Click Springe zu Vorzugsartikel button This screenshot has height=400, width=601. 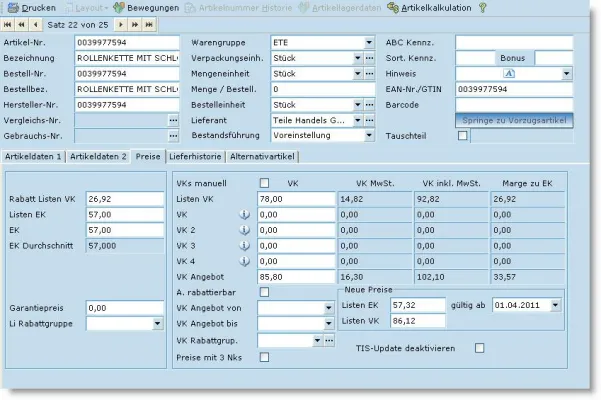[x=514, y=120]
